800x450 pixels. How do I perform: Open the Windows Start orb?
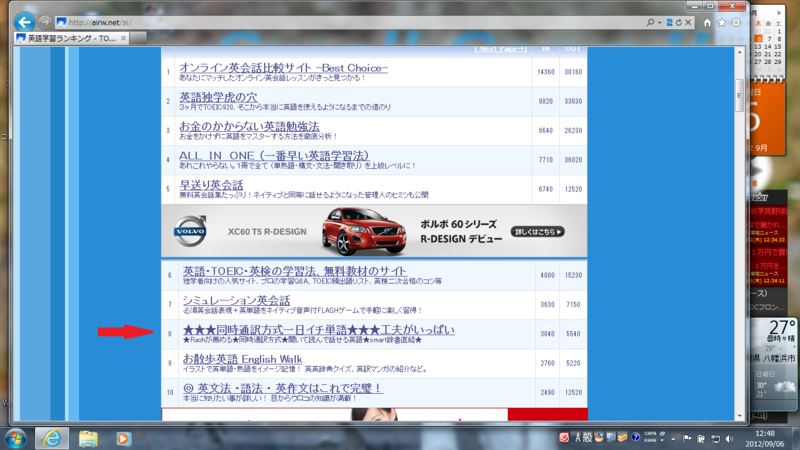click(16, 439)
